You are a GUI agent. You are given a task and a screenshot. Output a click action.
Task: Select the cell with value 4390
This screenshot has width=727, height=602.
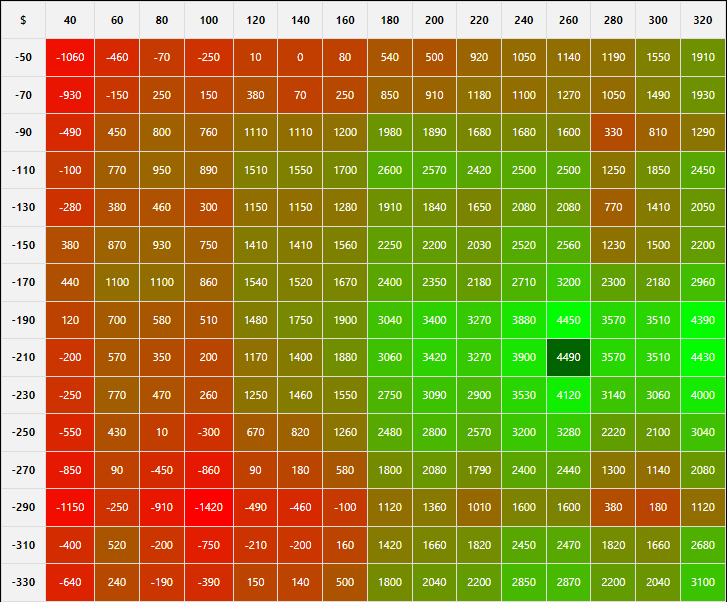[x=703, y=320]
